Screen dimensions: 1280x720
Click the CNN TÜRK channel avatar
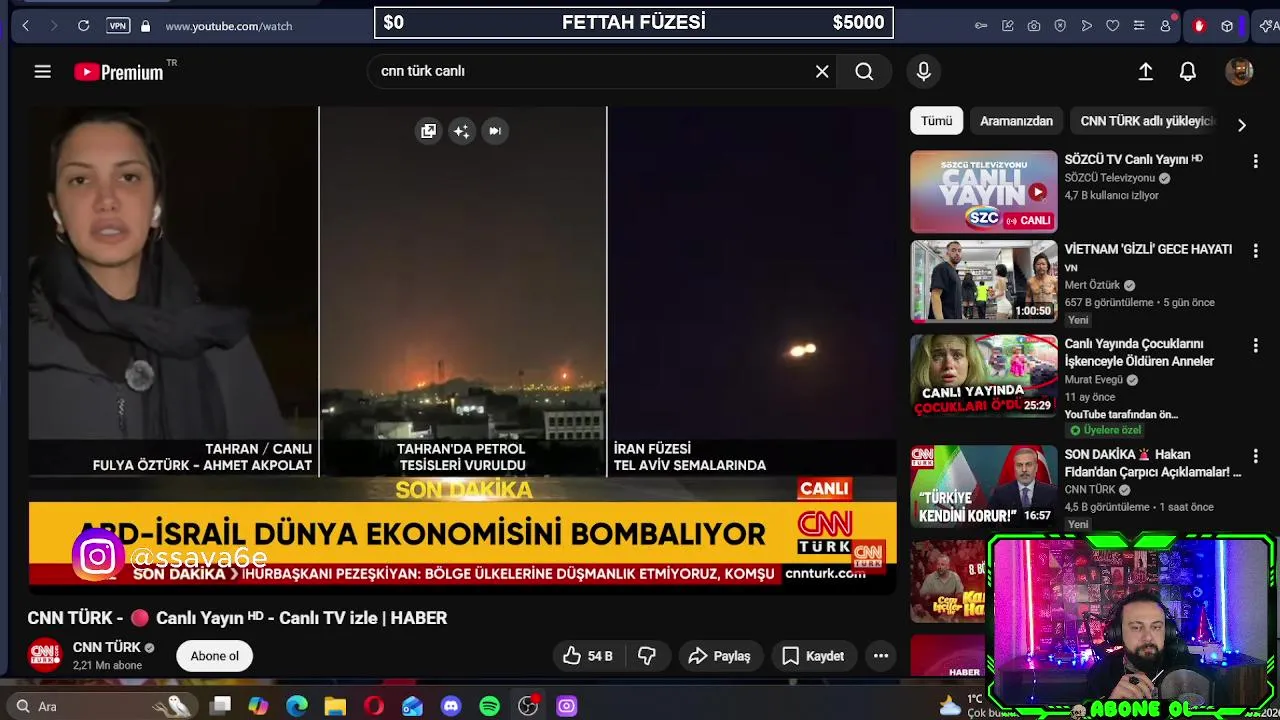click(x=44, y=655)
